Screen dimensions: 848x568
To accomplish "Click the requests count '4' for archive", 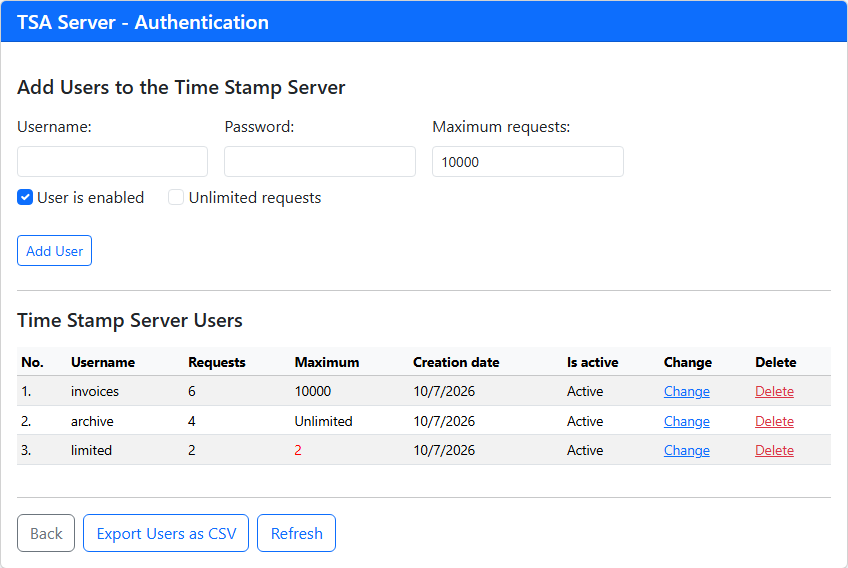I will [x=191, y=421].
